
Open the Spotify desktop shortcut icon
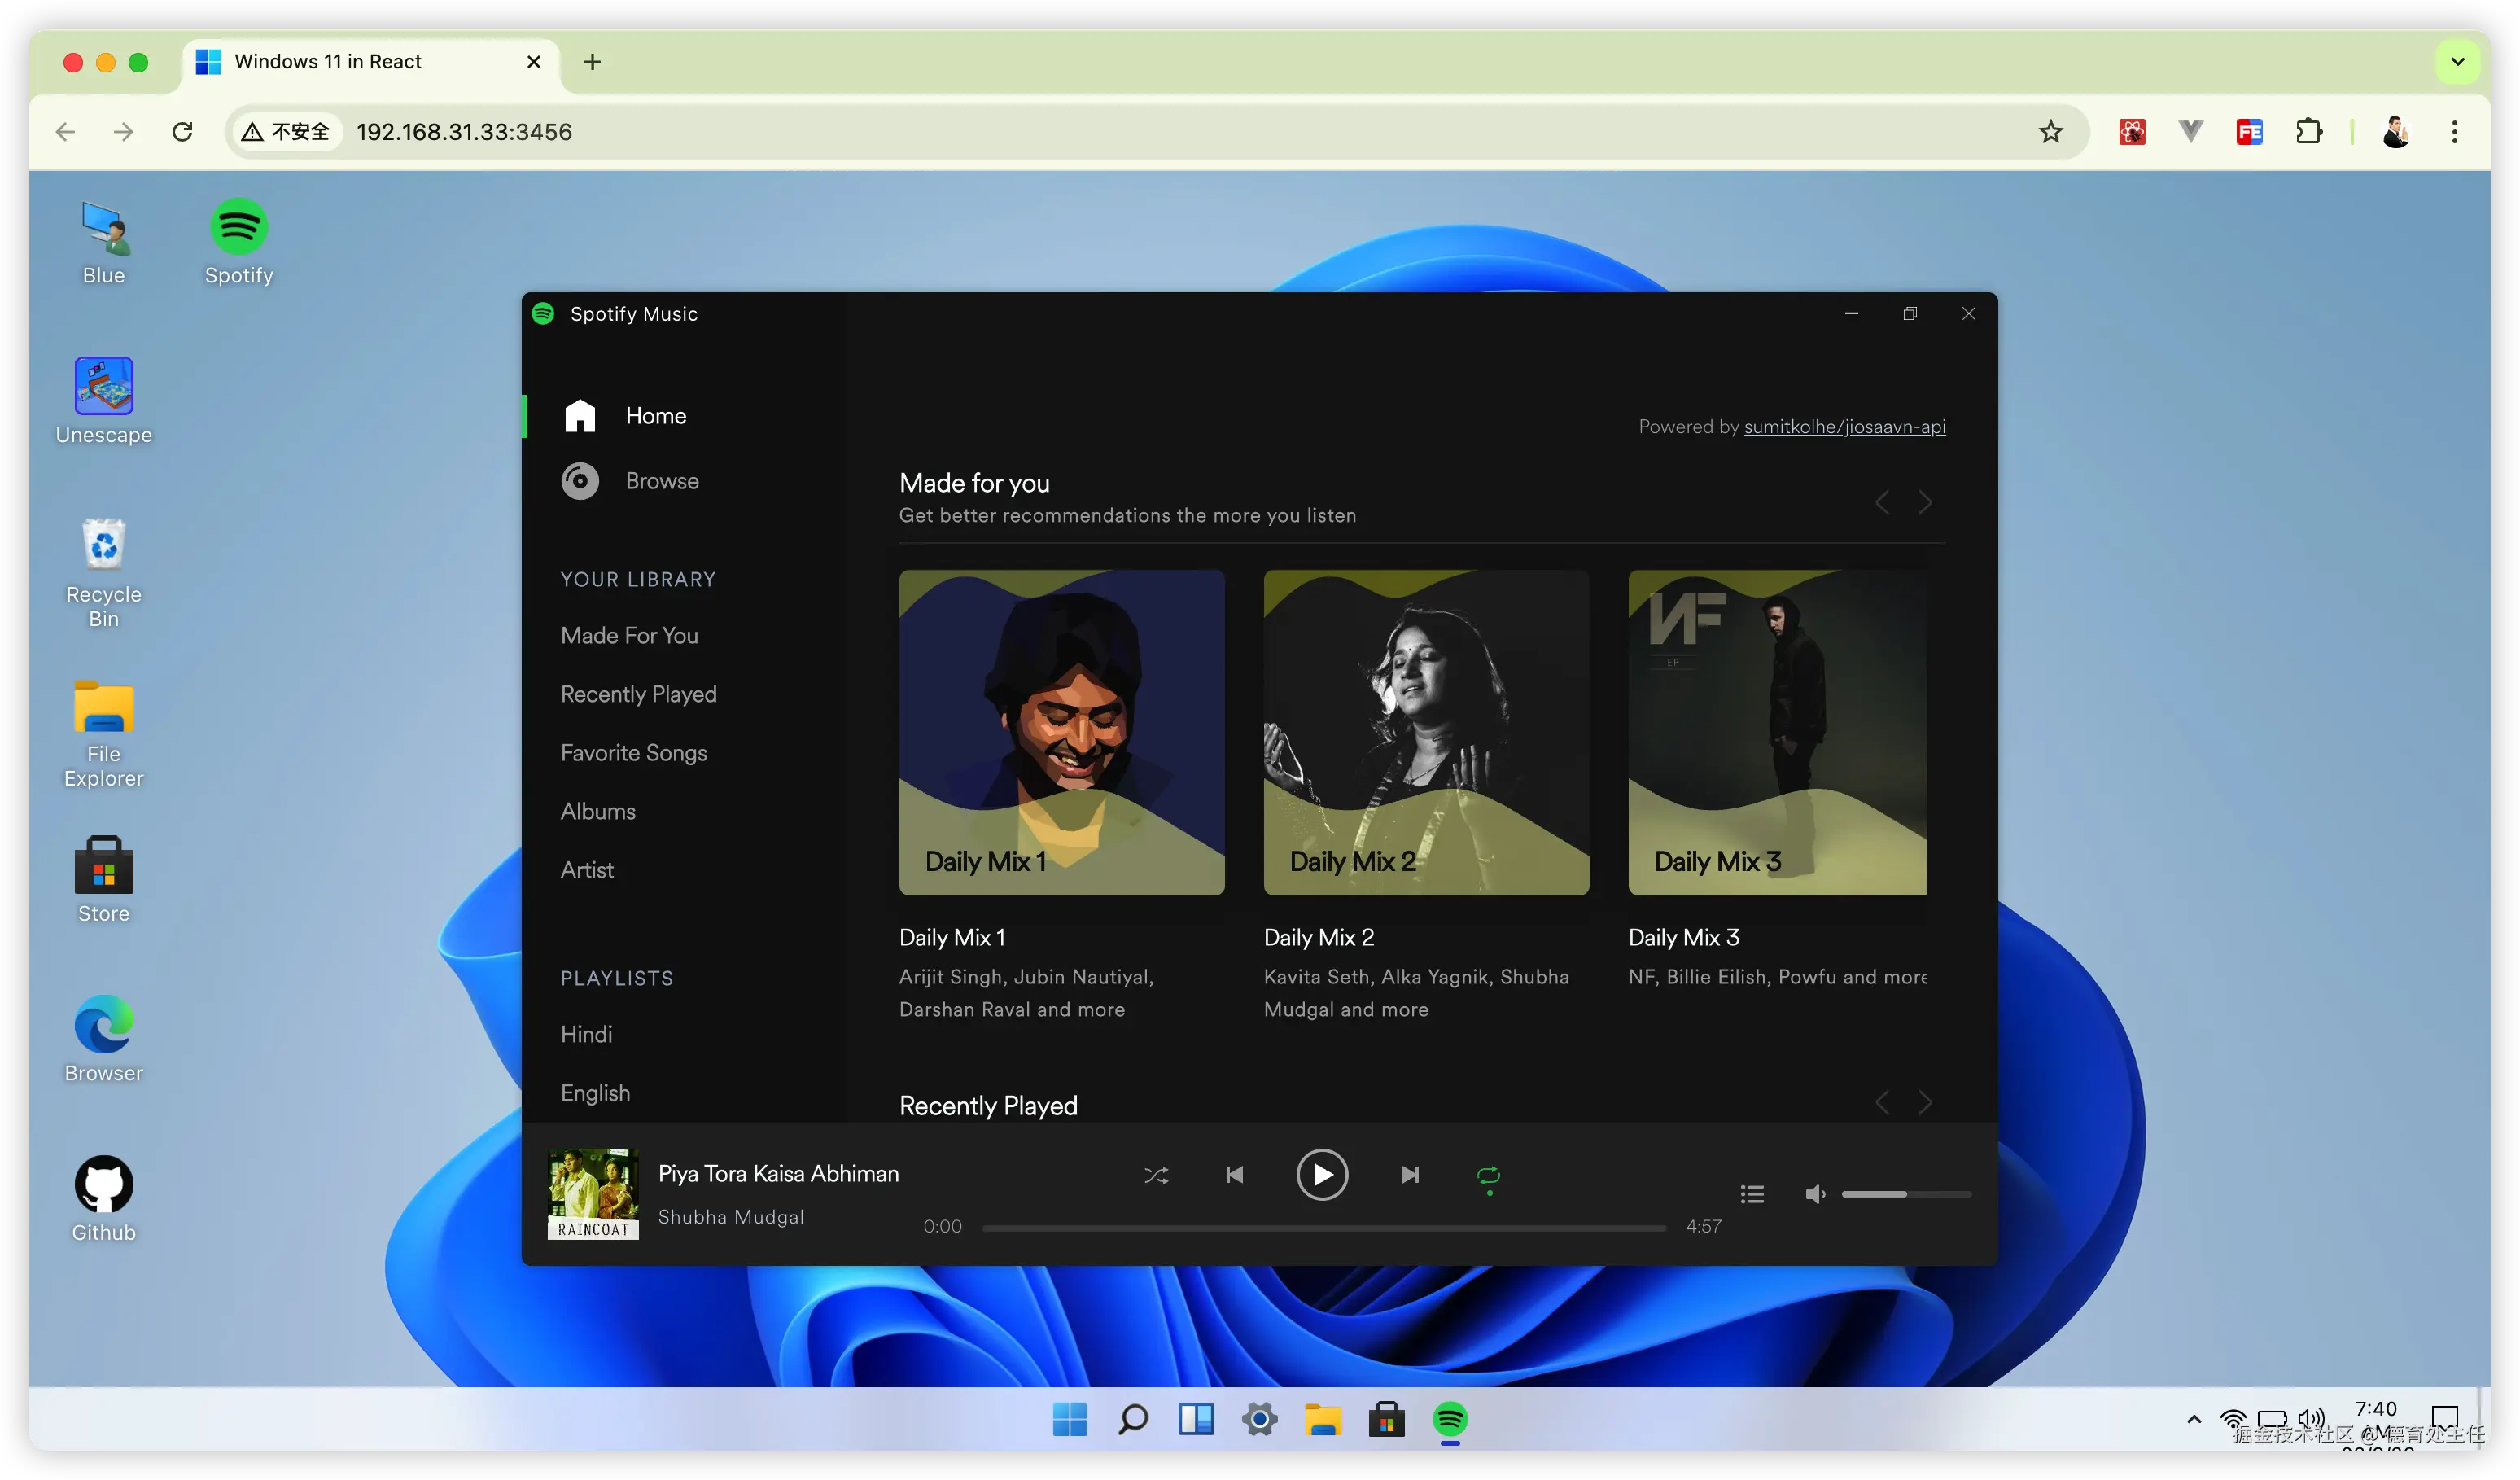[239, 228]
